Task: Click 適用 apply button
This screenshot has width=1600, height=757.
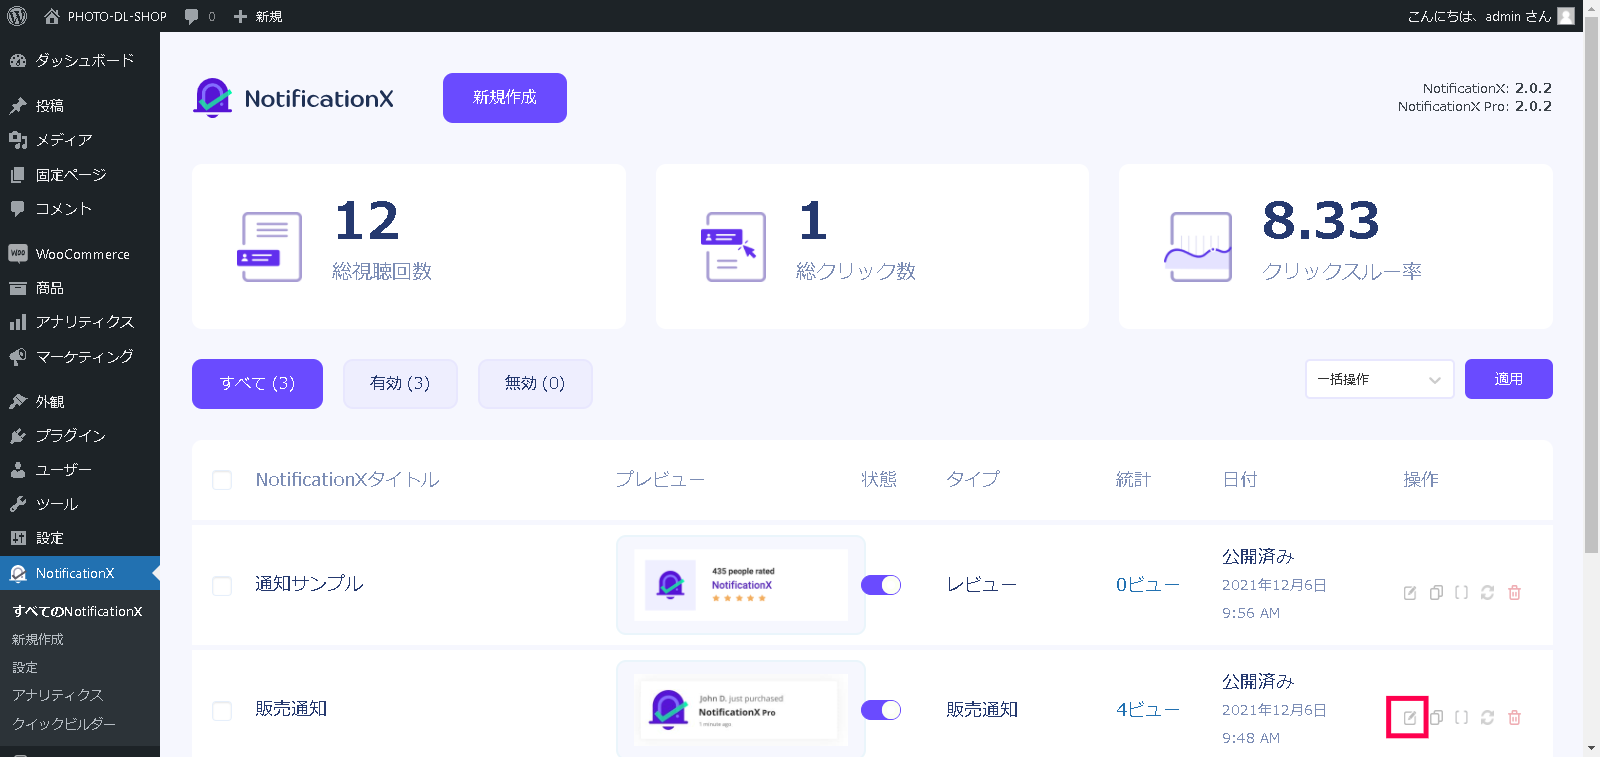Action: (1509, 379)
